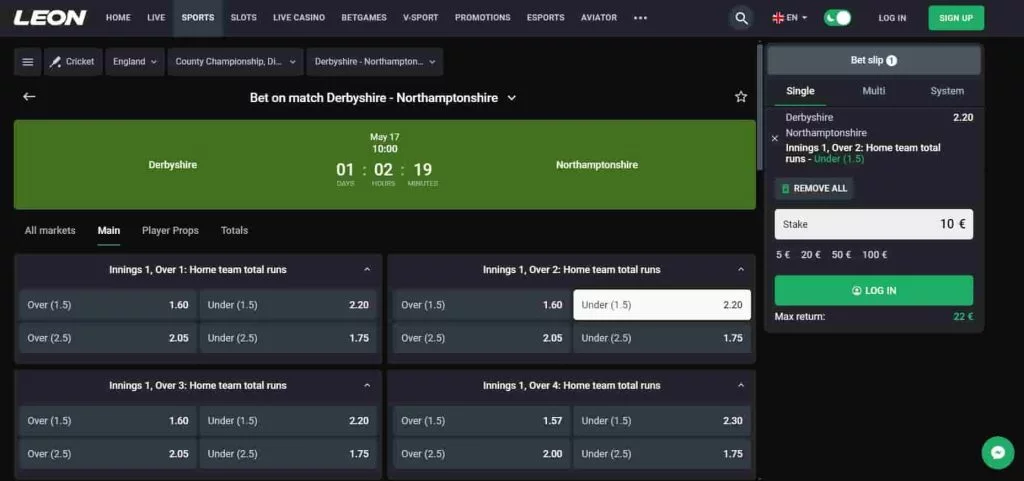Collapse Innings 1, Over 4 market

tap(741, 386)
